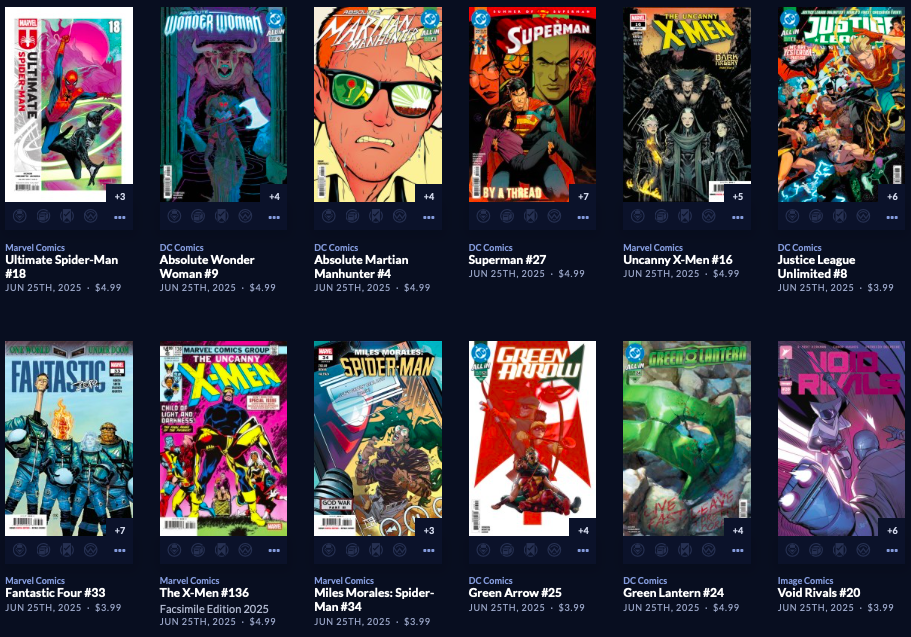Toggle read status for Green Arrow #25
Viewport: 911px width, 637px height.
coord(530,550)
